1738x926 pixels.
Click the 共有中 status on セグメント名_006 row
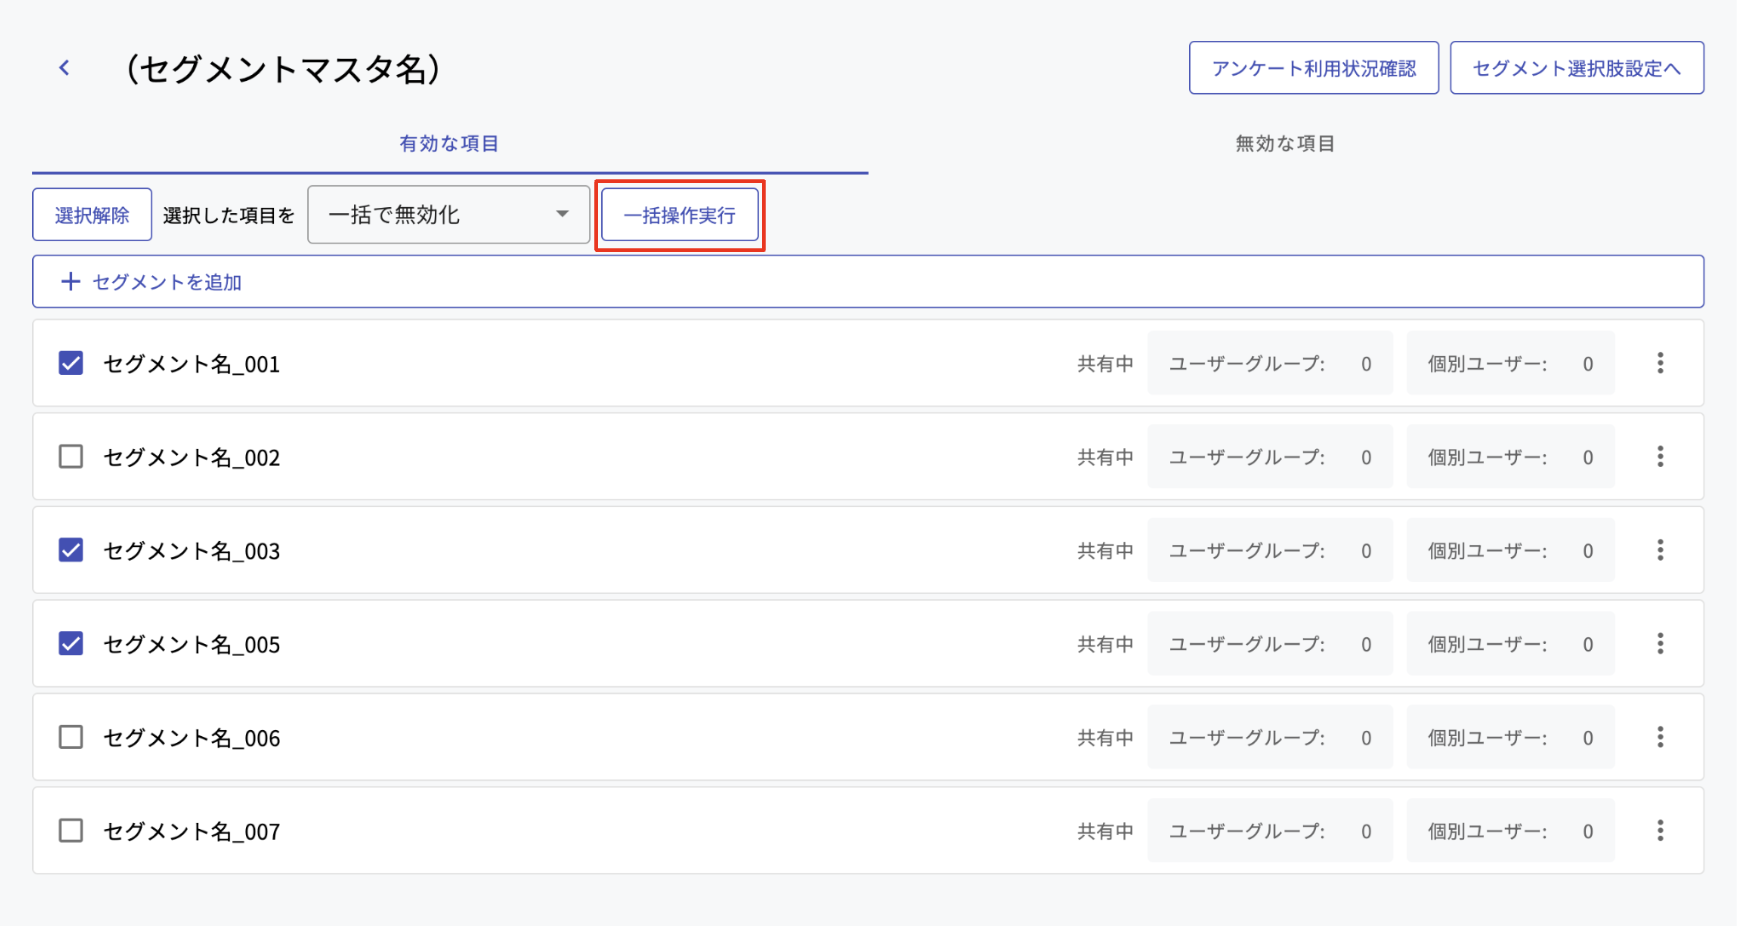pyautogui.click(x=1105, y=738)
